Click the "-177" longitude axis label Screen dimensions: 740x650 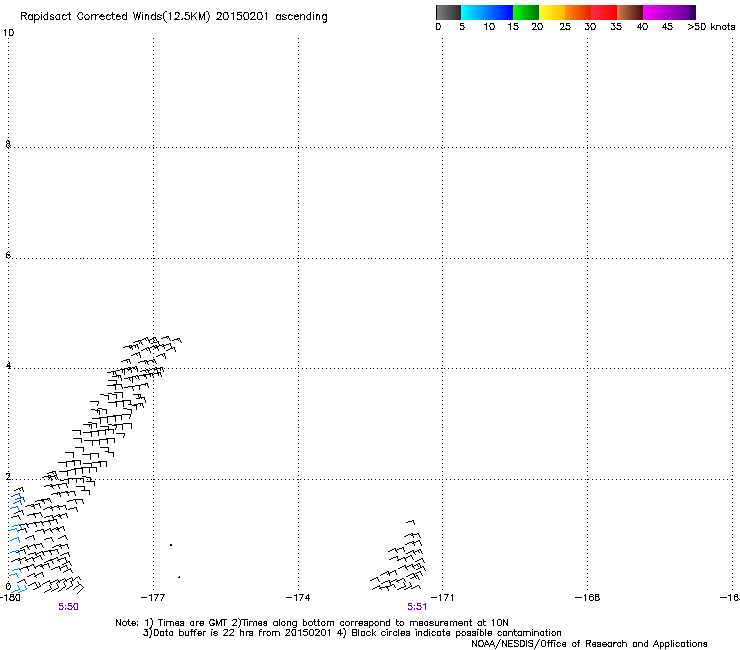click(x=153, y=598)
